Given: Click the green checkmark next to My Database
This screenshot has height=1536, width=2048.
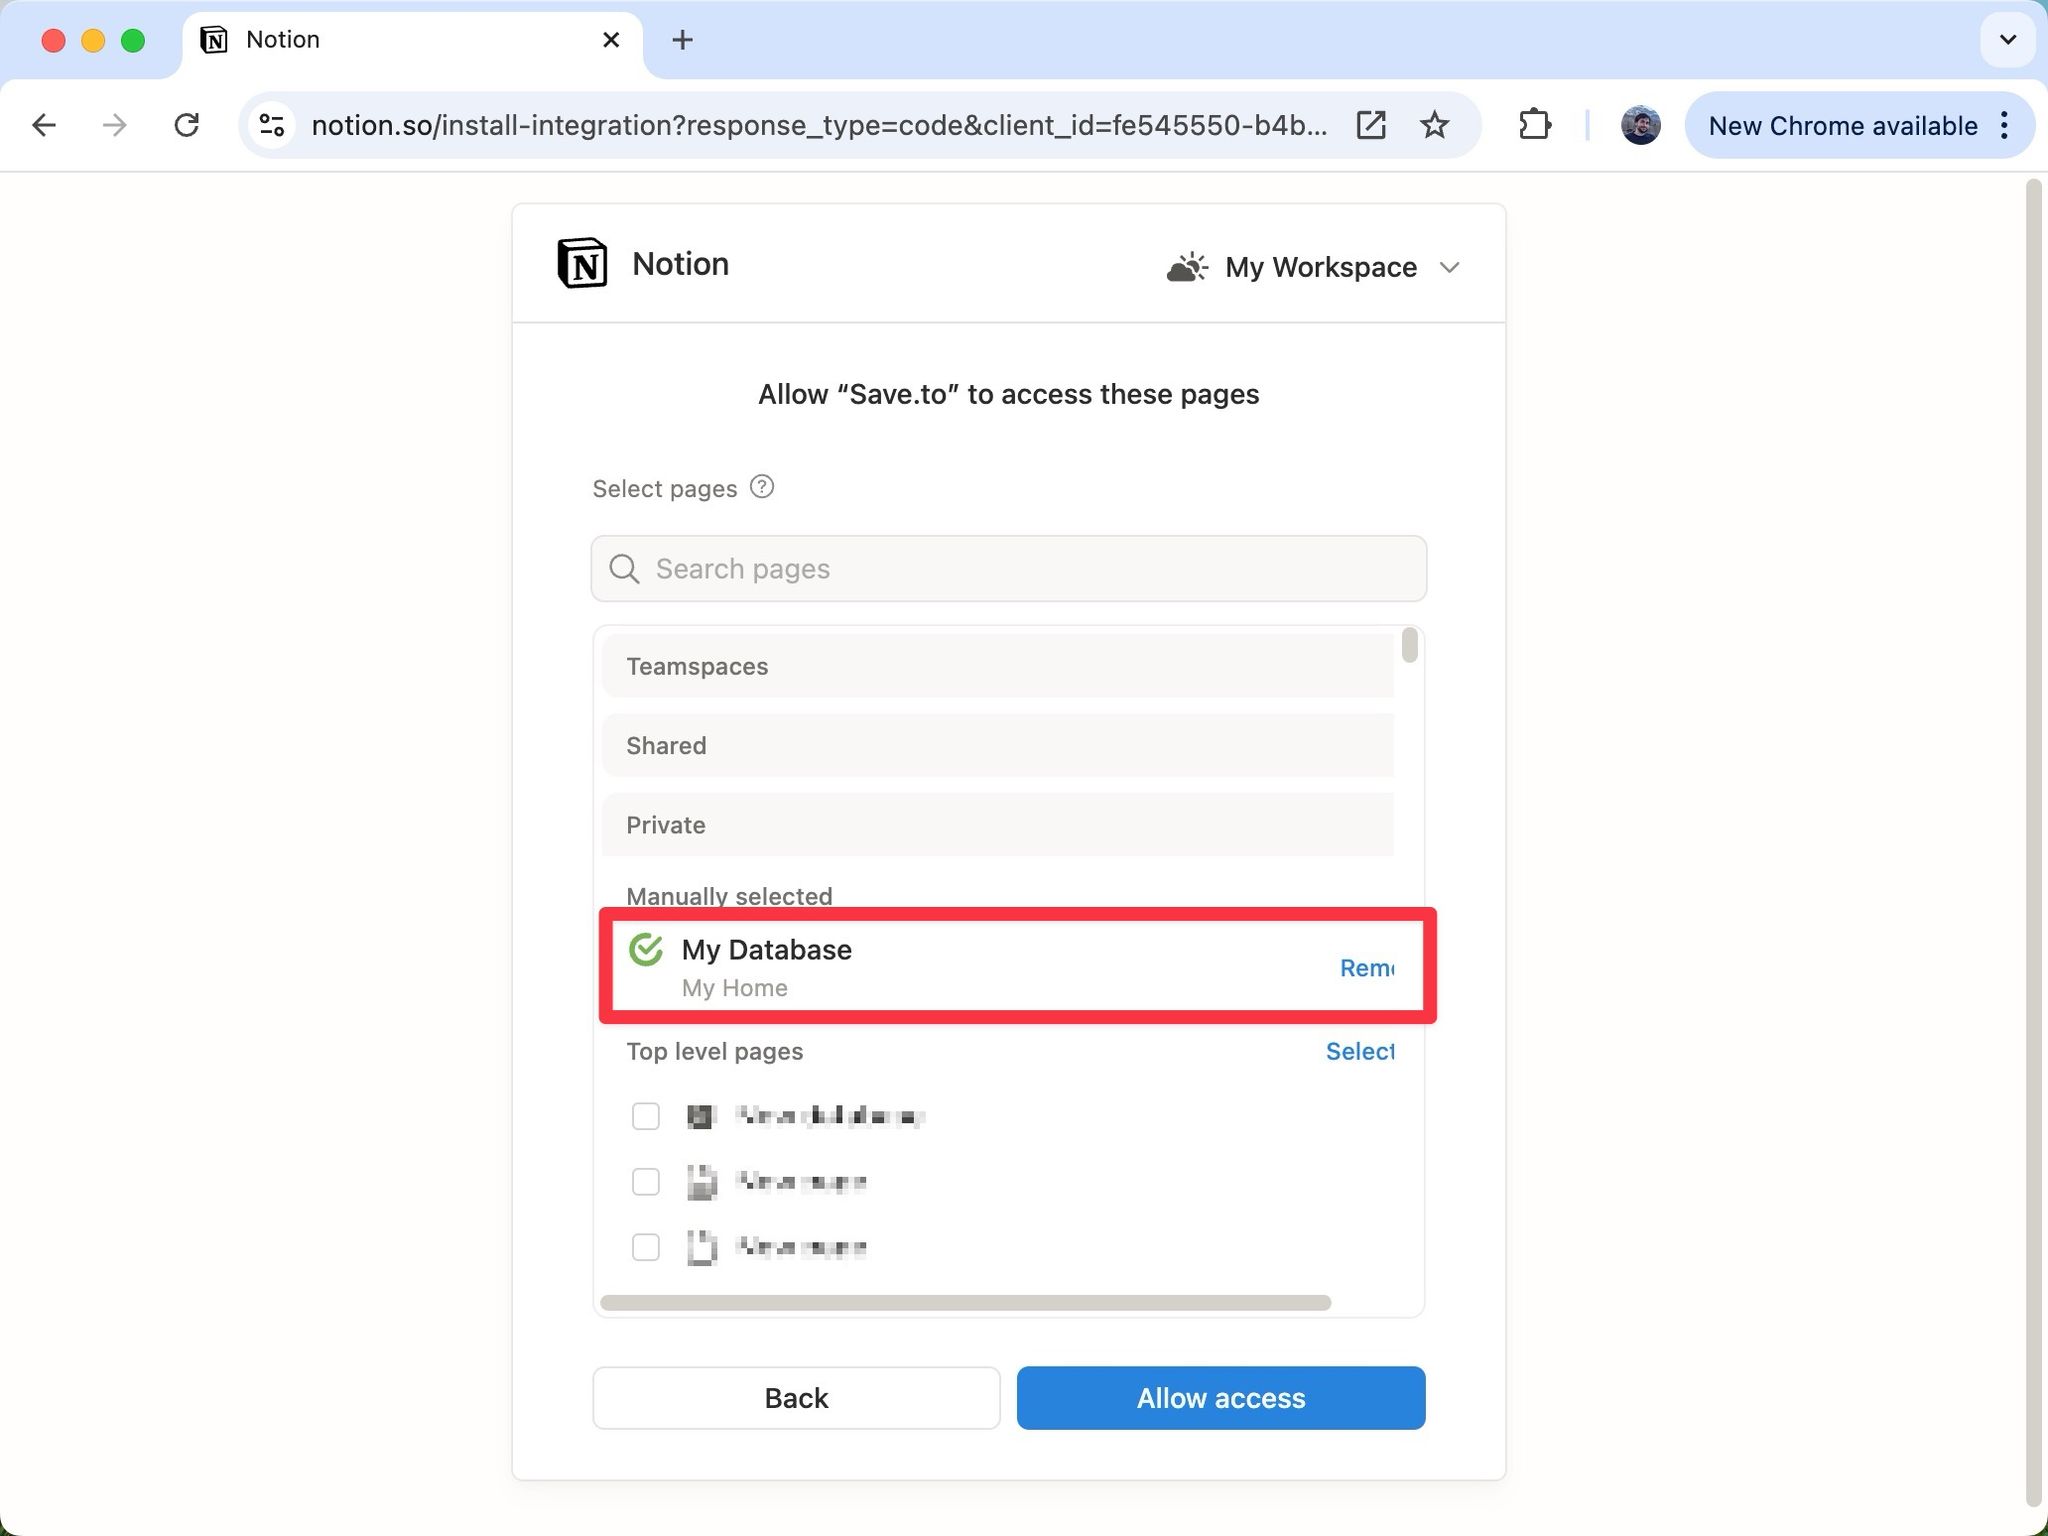Looking at the screenshot, I should point(646,949).
